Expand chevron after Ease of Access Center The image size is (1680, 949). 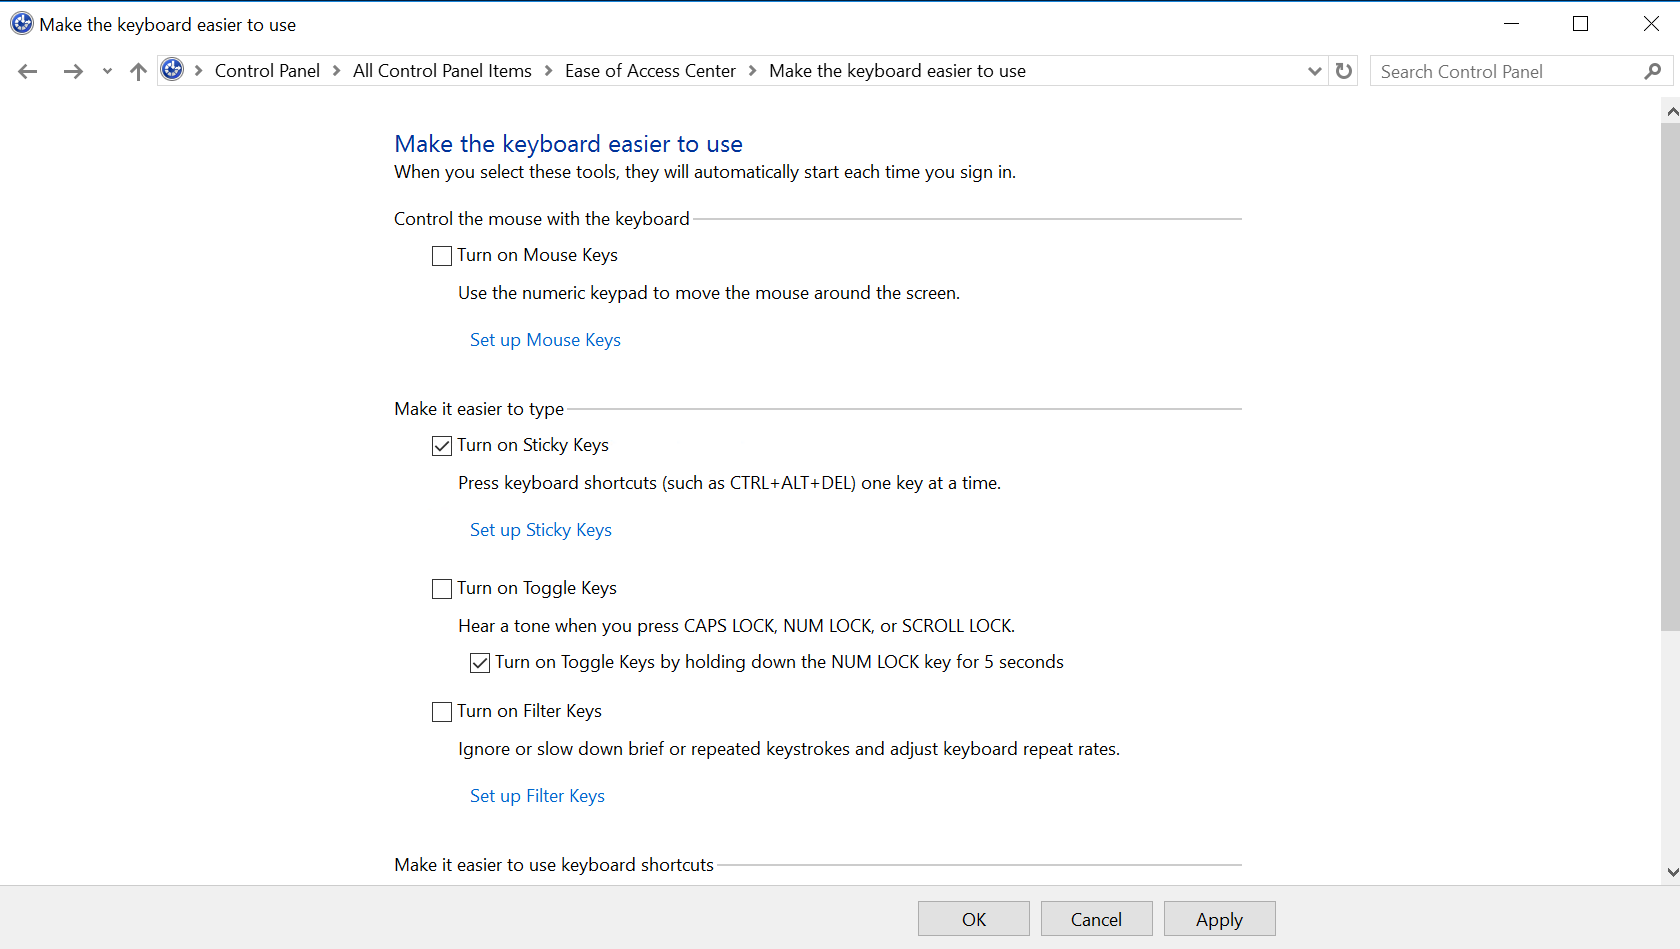click(x=752, y=71)
